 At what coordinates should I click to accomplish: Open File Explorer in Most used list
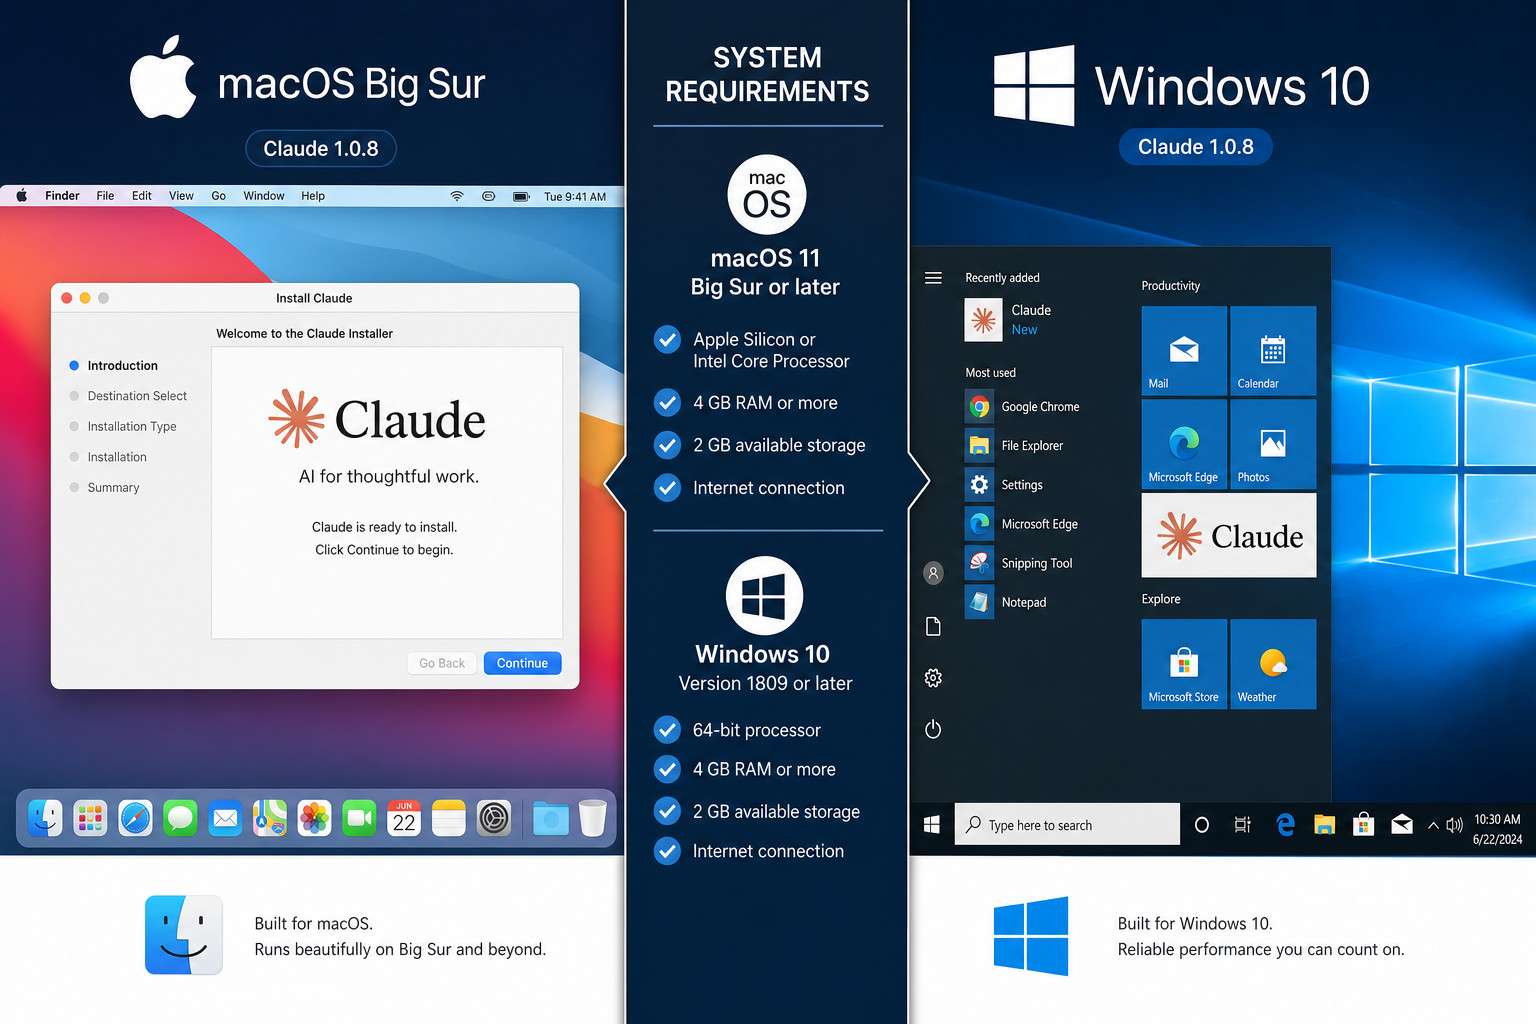pos(1014,446)
